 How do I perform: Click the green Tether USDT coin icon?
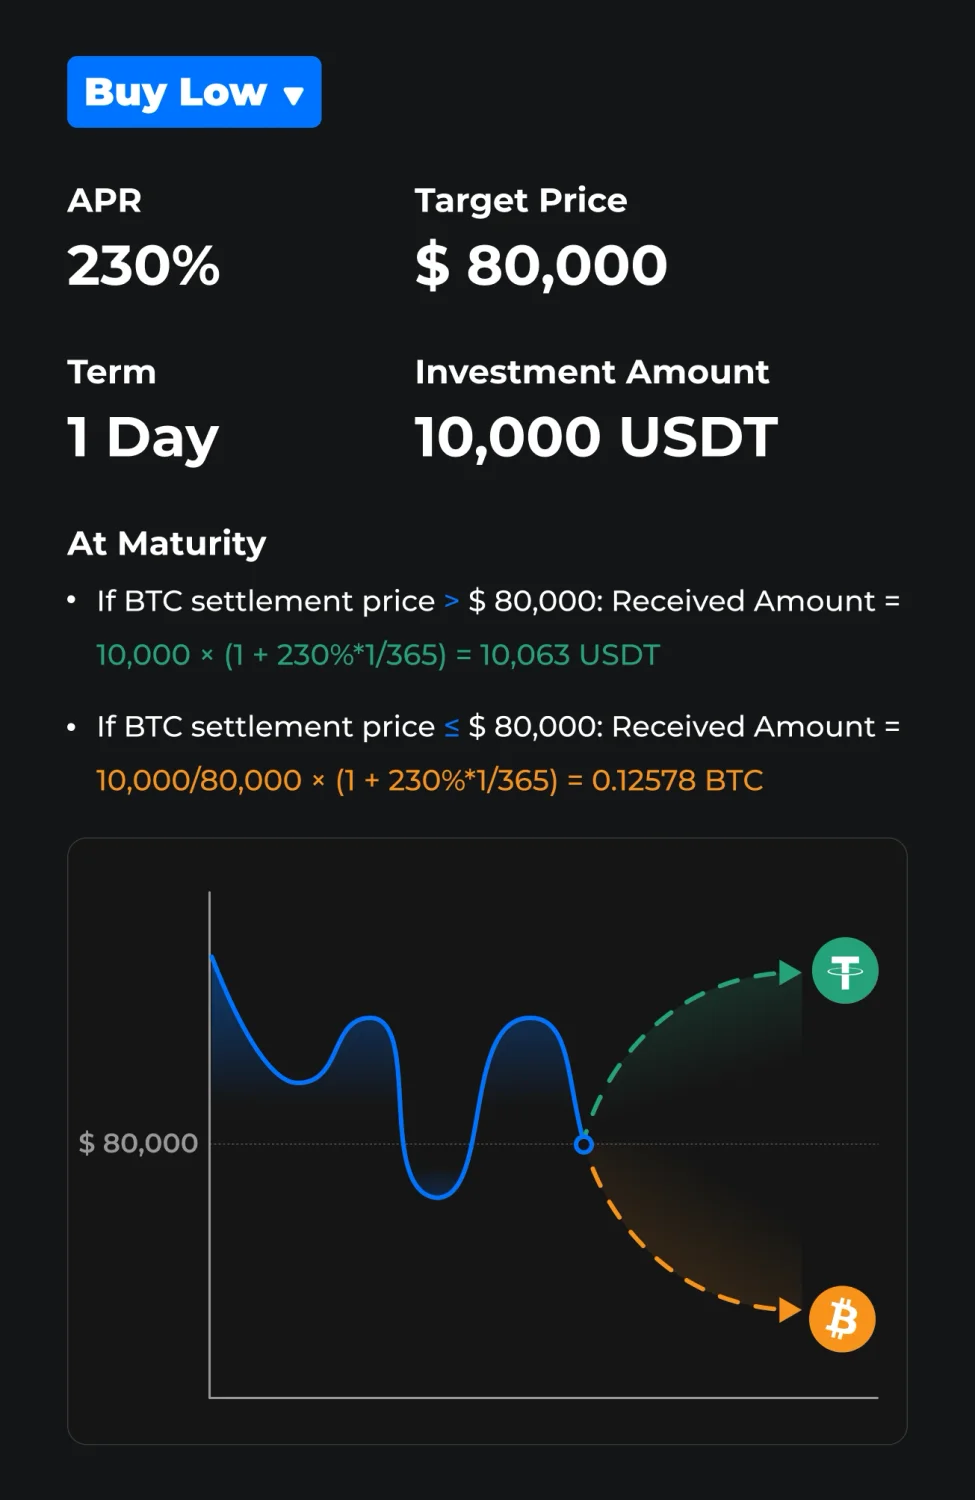pos(845,970)
